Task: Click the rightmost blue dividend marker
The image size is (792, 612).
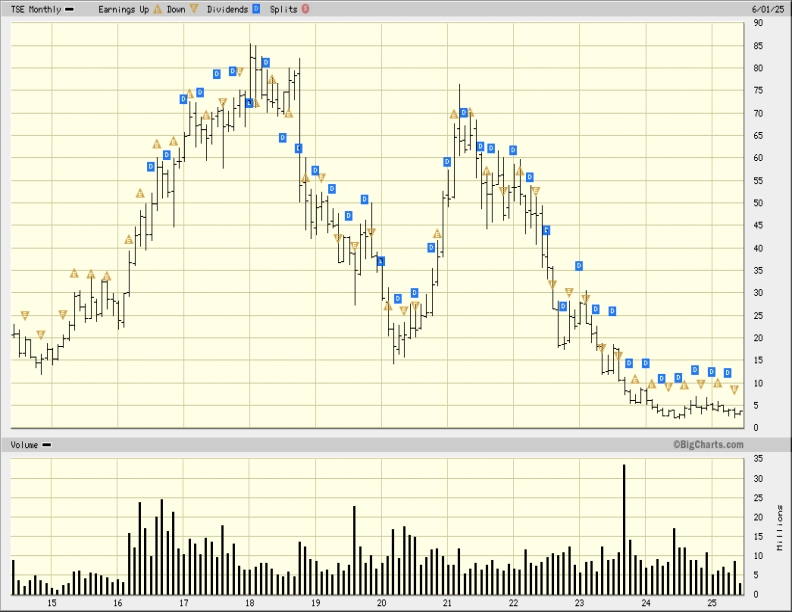Action: [728, 373]
